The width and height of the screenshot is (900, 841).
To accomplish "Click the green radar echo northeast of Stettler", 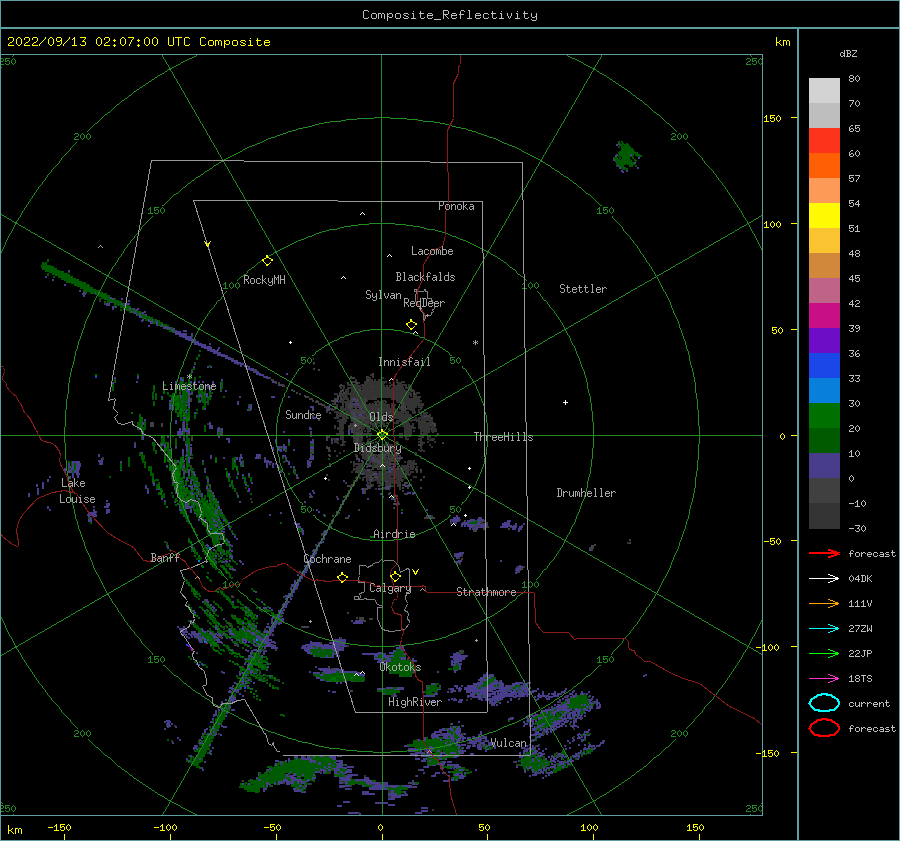I will (626, 156).
